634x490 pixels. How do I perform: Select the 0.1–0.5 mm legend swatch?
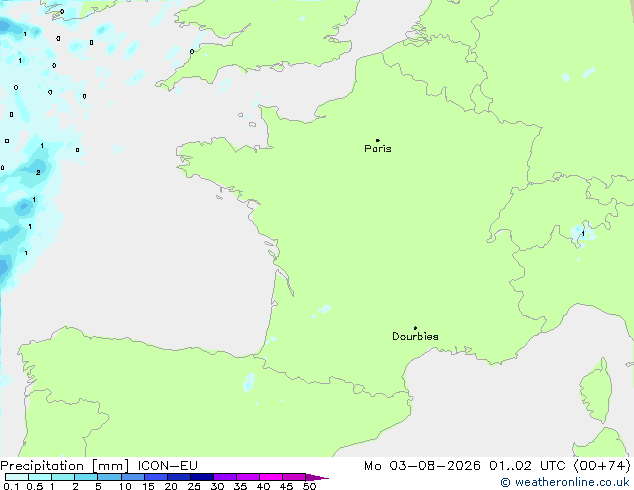(17, 477)
